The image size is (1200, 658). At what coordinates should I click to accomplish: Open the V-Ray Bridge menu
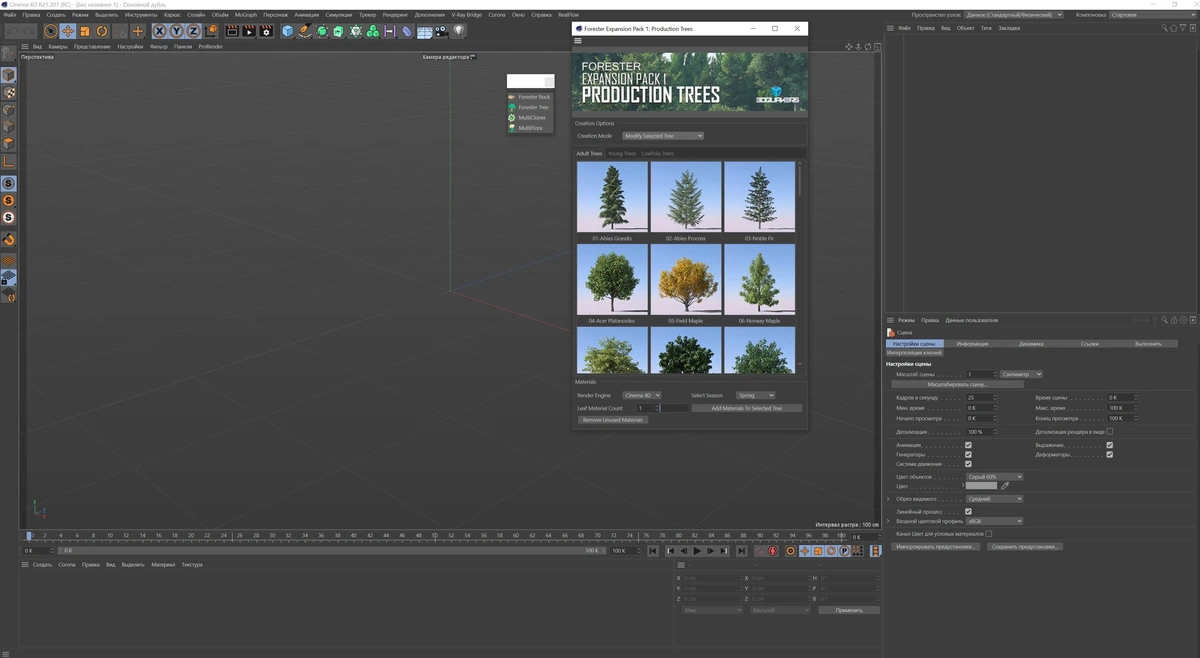tap(467, 15)
